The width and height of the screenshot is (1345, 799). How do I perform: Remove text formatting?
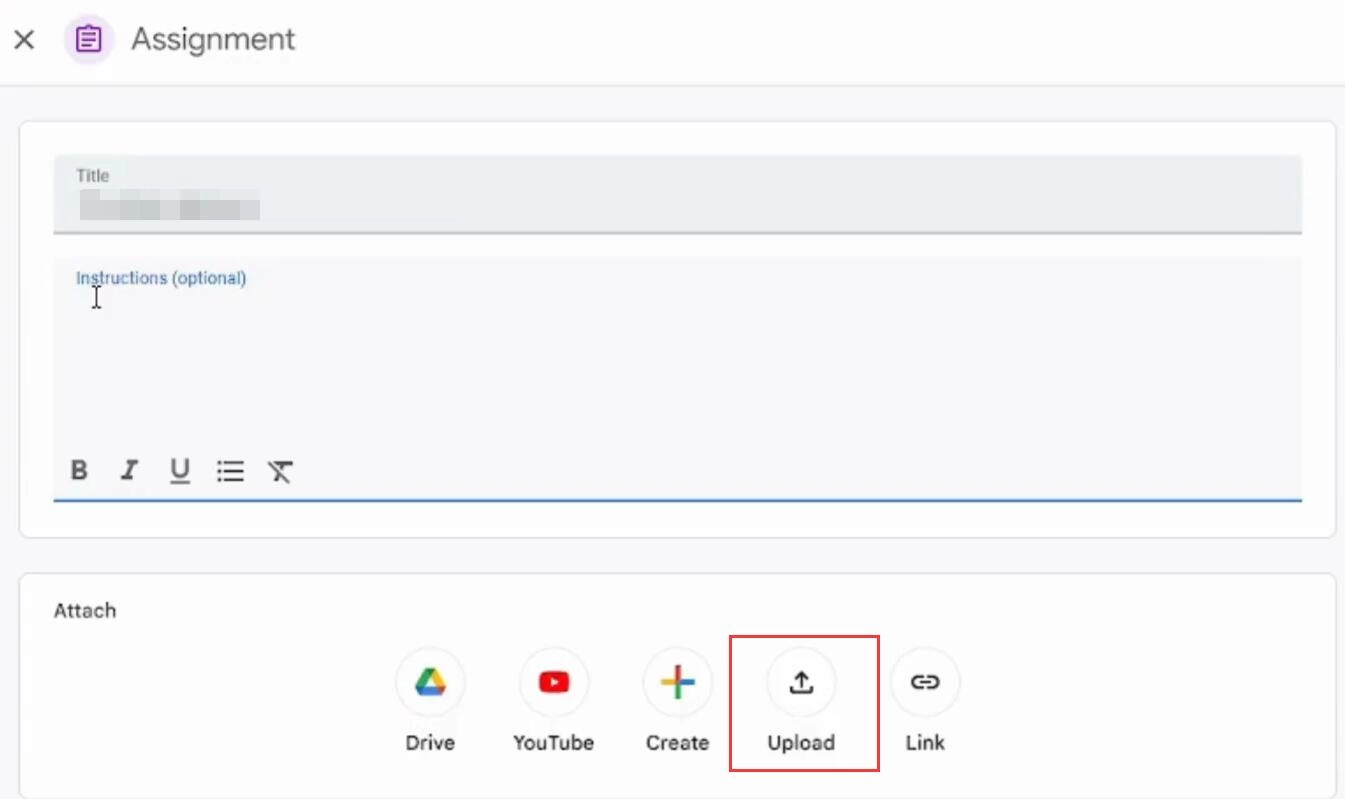coord(280,471)
